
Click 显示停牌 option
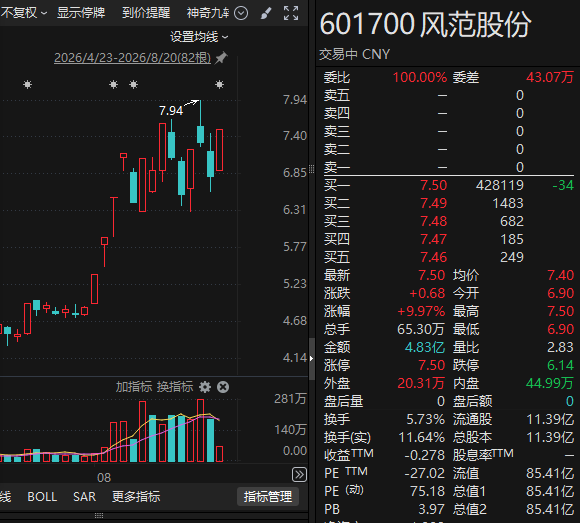(x=81, y=13)
